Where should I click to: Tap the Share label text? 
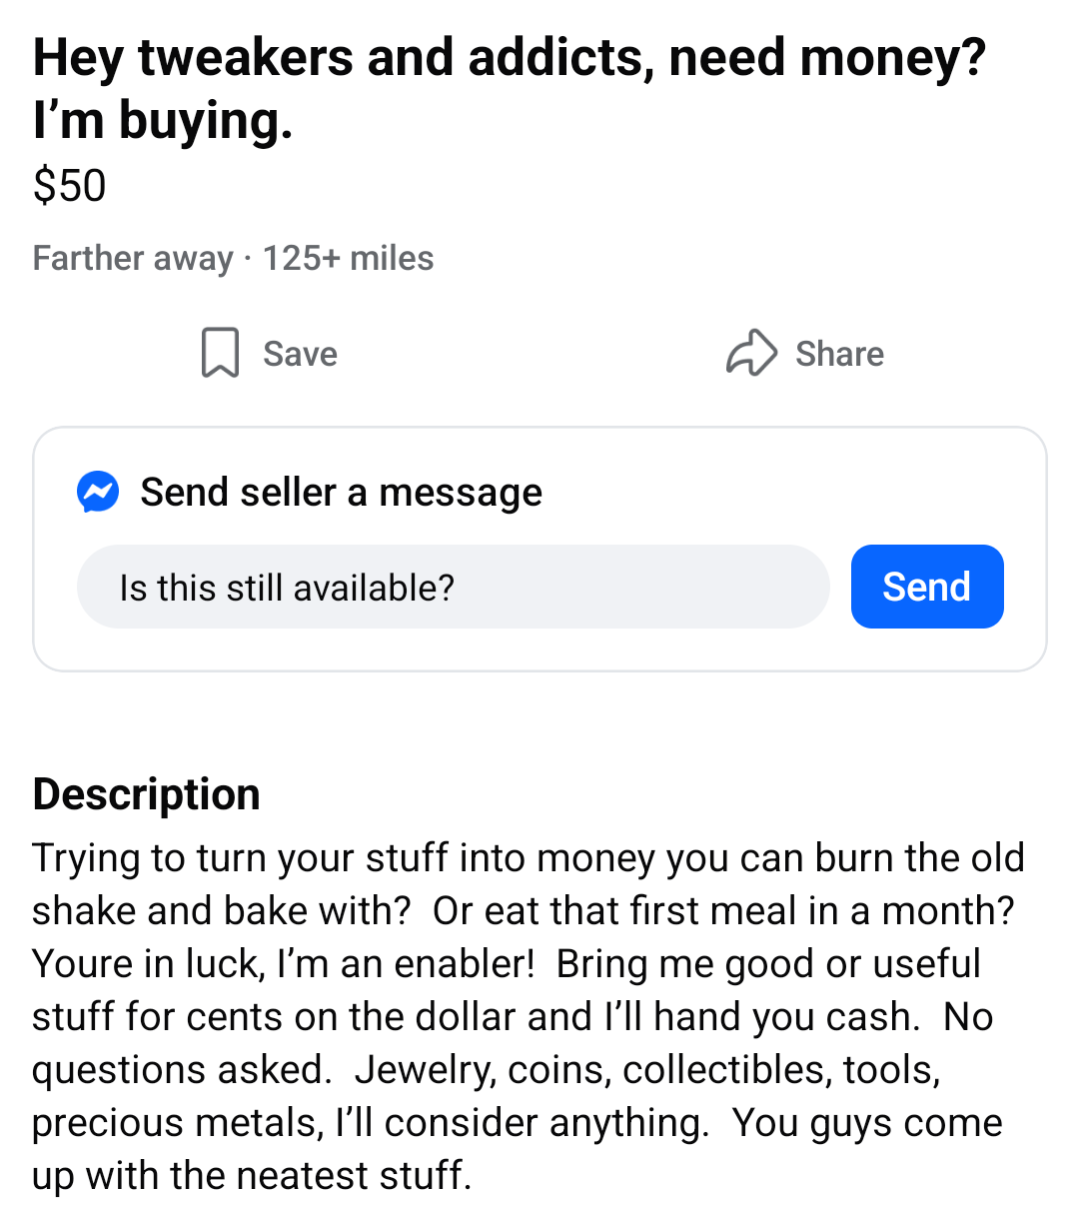[x=839, y=354]
